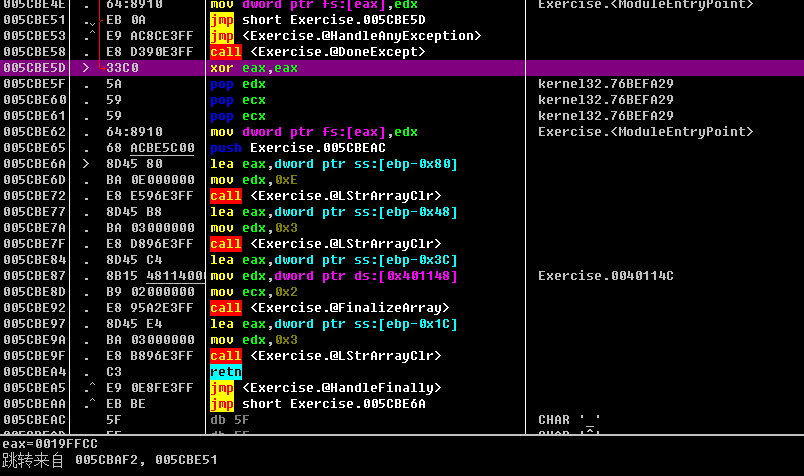Select push Exercise.005CBEAC instruction
This screenshot has width=804, height=476.
point(298,148)
